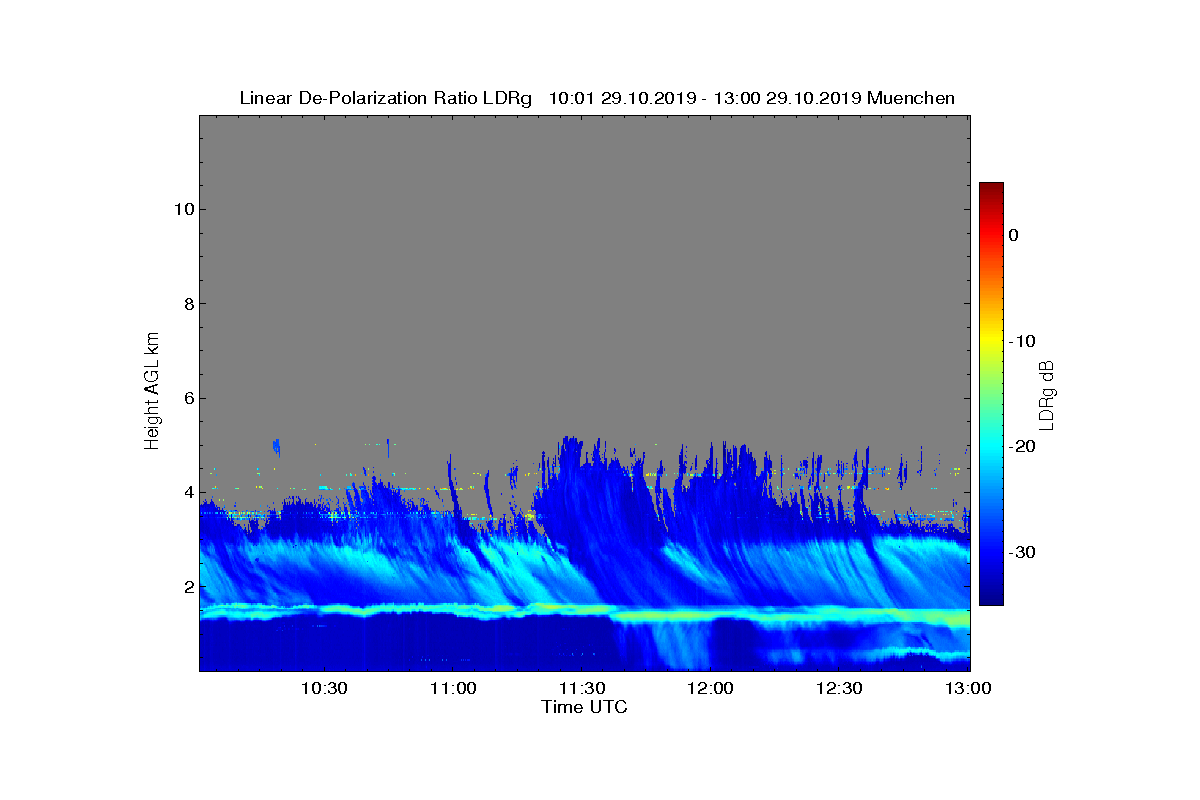This screenshot has height=800, width=1200.
Task: Click the height tick label 2
Action: (188, 587)
